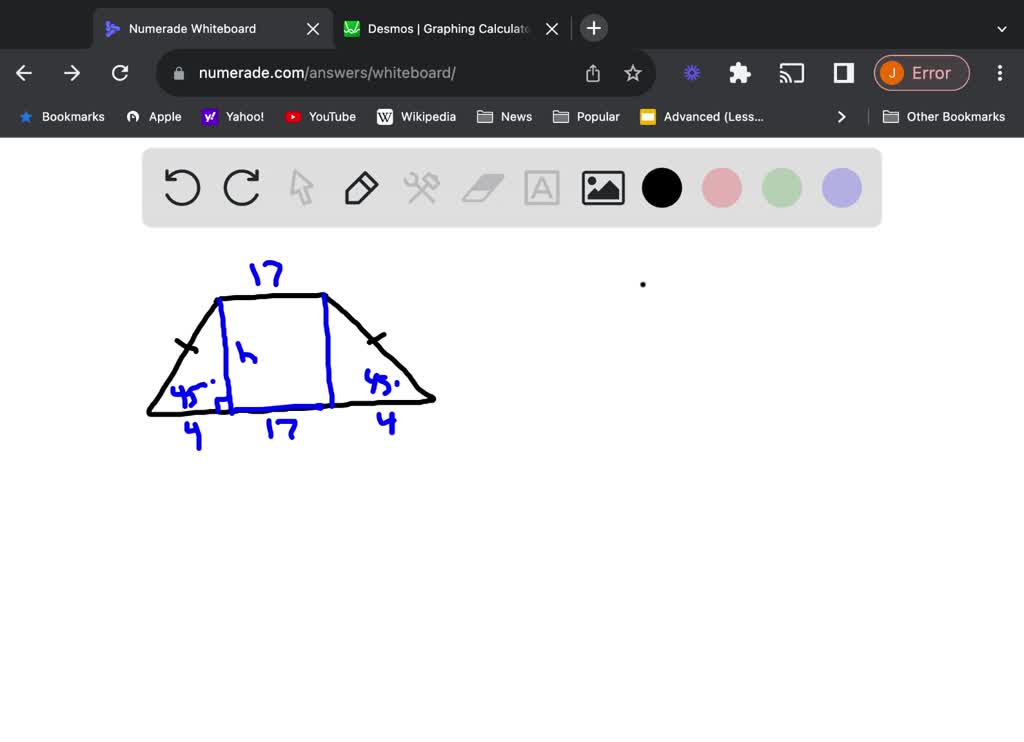Select the black drawing color

(661, 187)
